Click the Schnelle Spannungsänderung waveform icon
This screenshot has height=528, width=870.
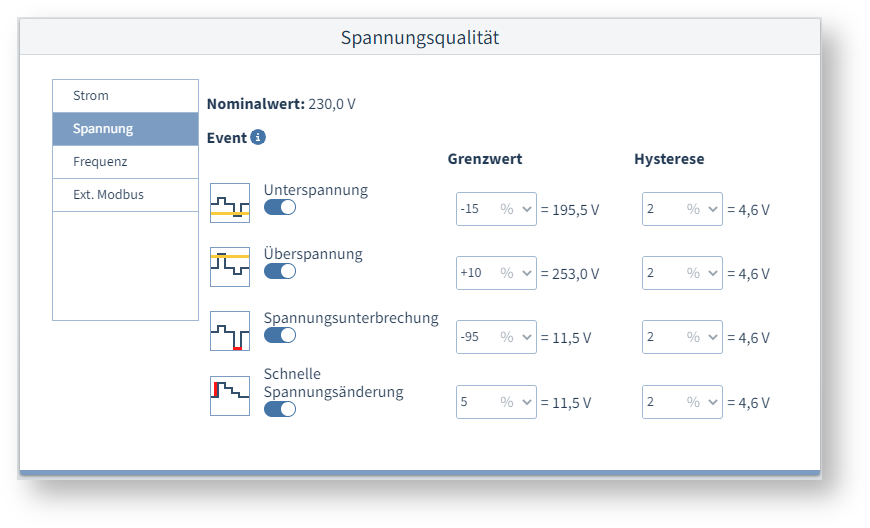[x=230, y=395]
